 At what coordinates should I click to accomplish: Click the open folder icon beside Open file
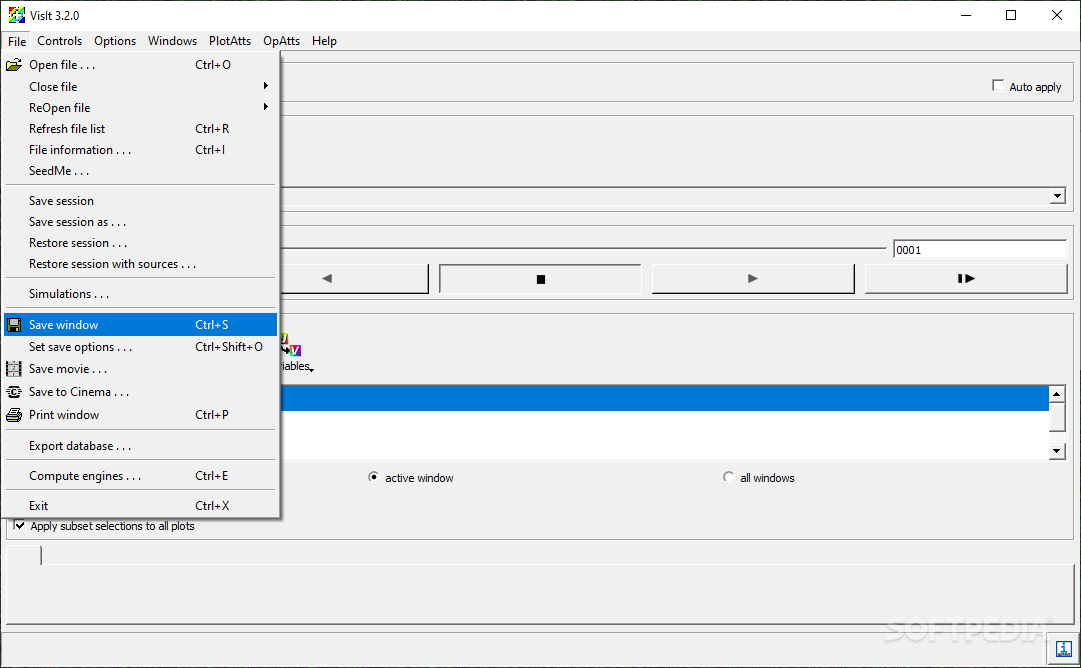(x=14, y=65)
